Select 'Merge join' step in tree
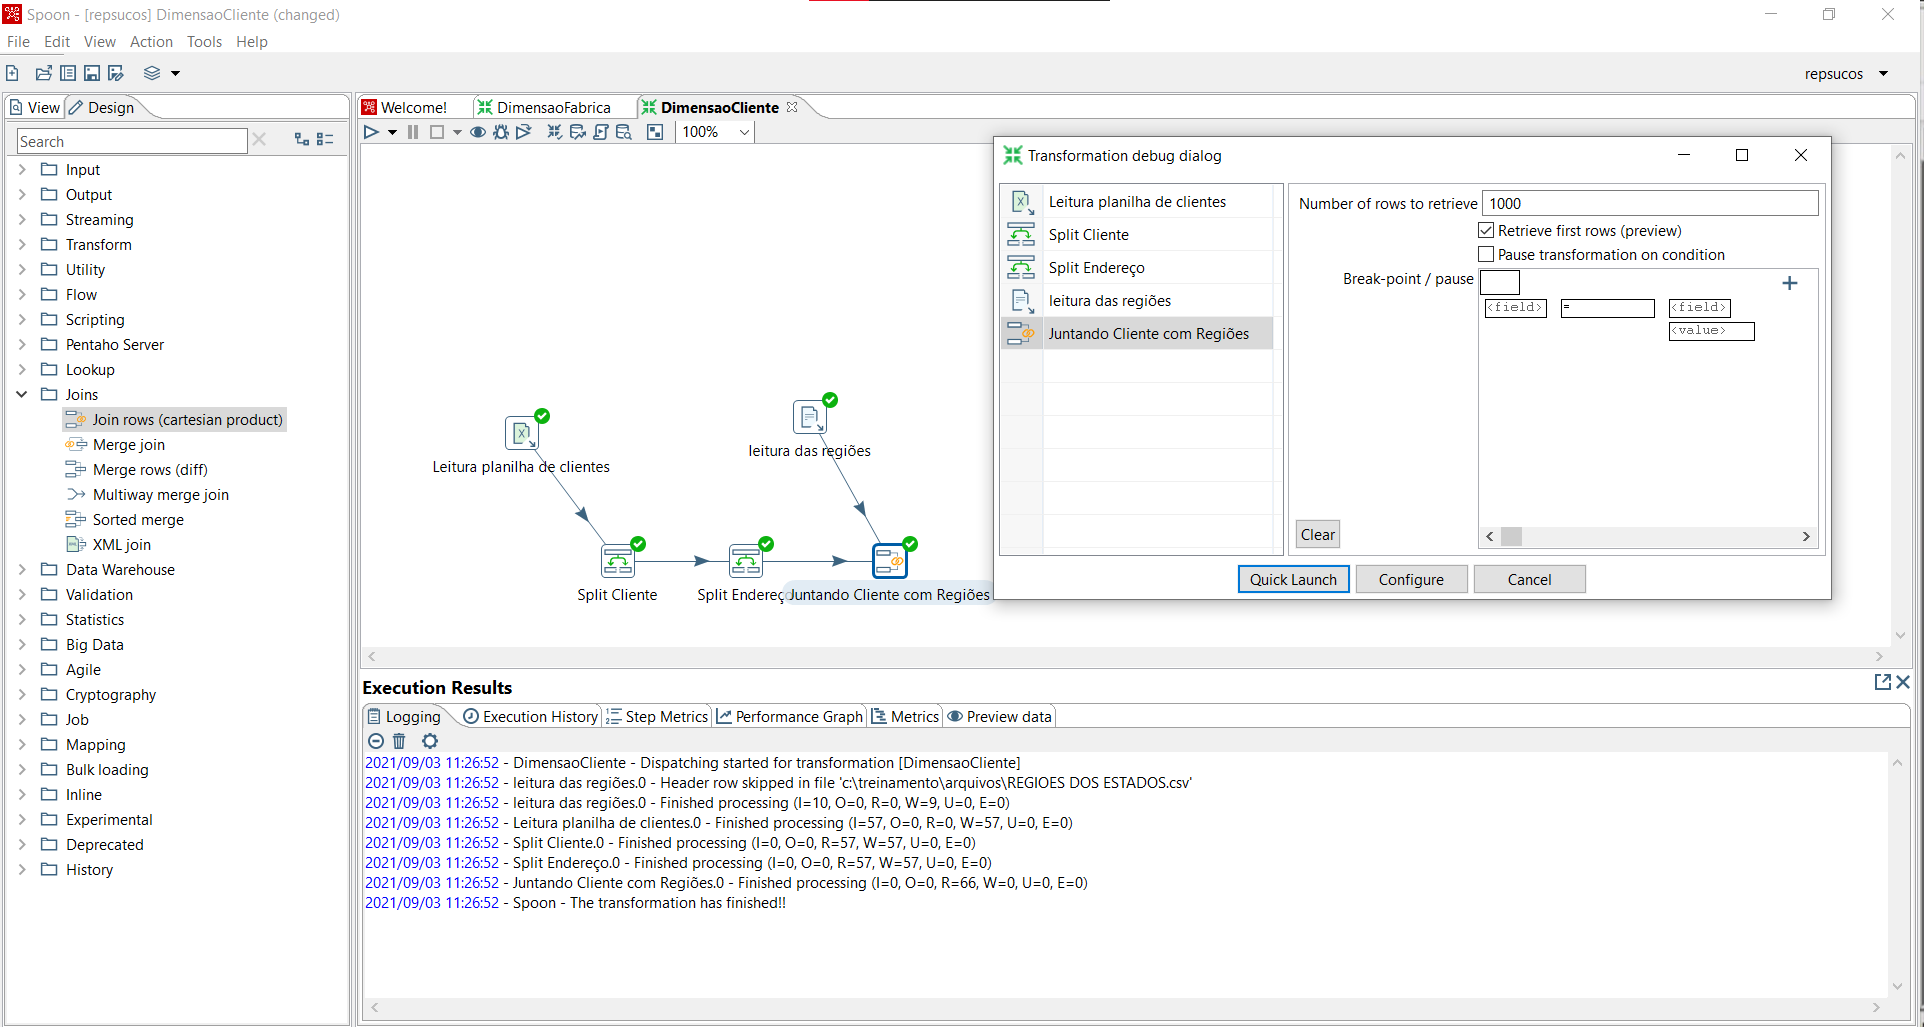 tap(128, 445)
